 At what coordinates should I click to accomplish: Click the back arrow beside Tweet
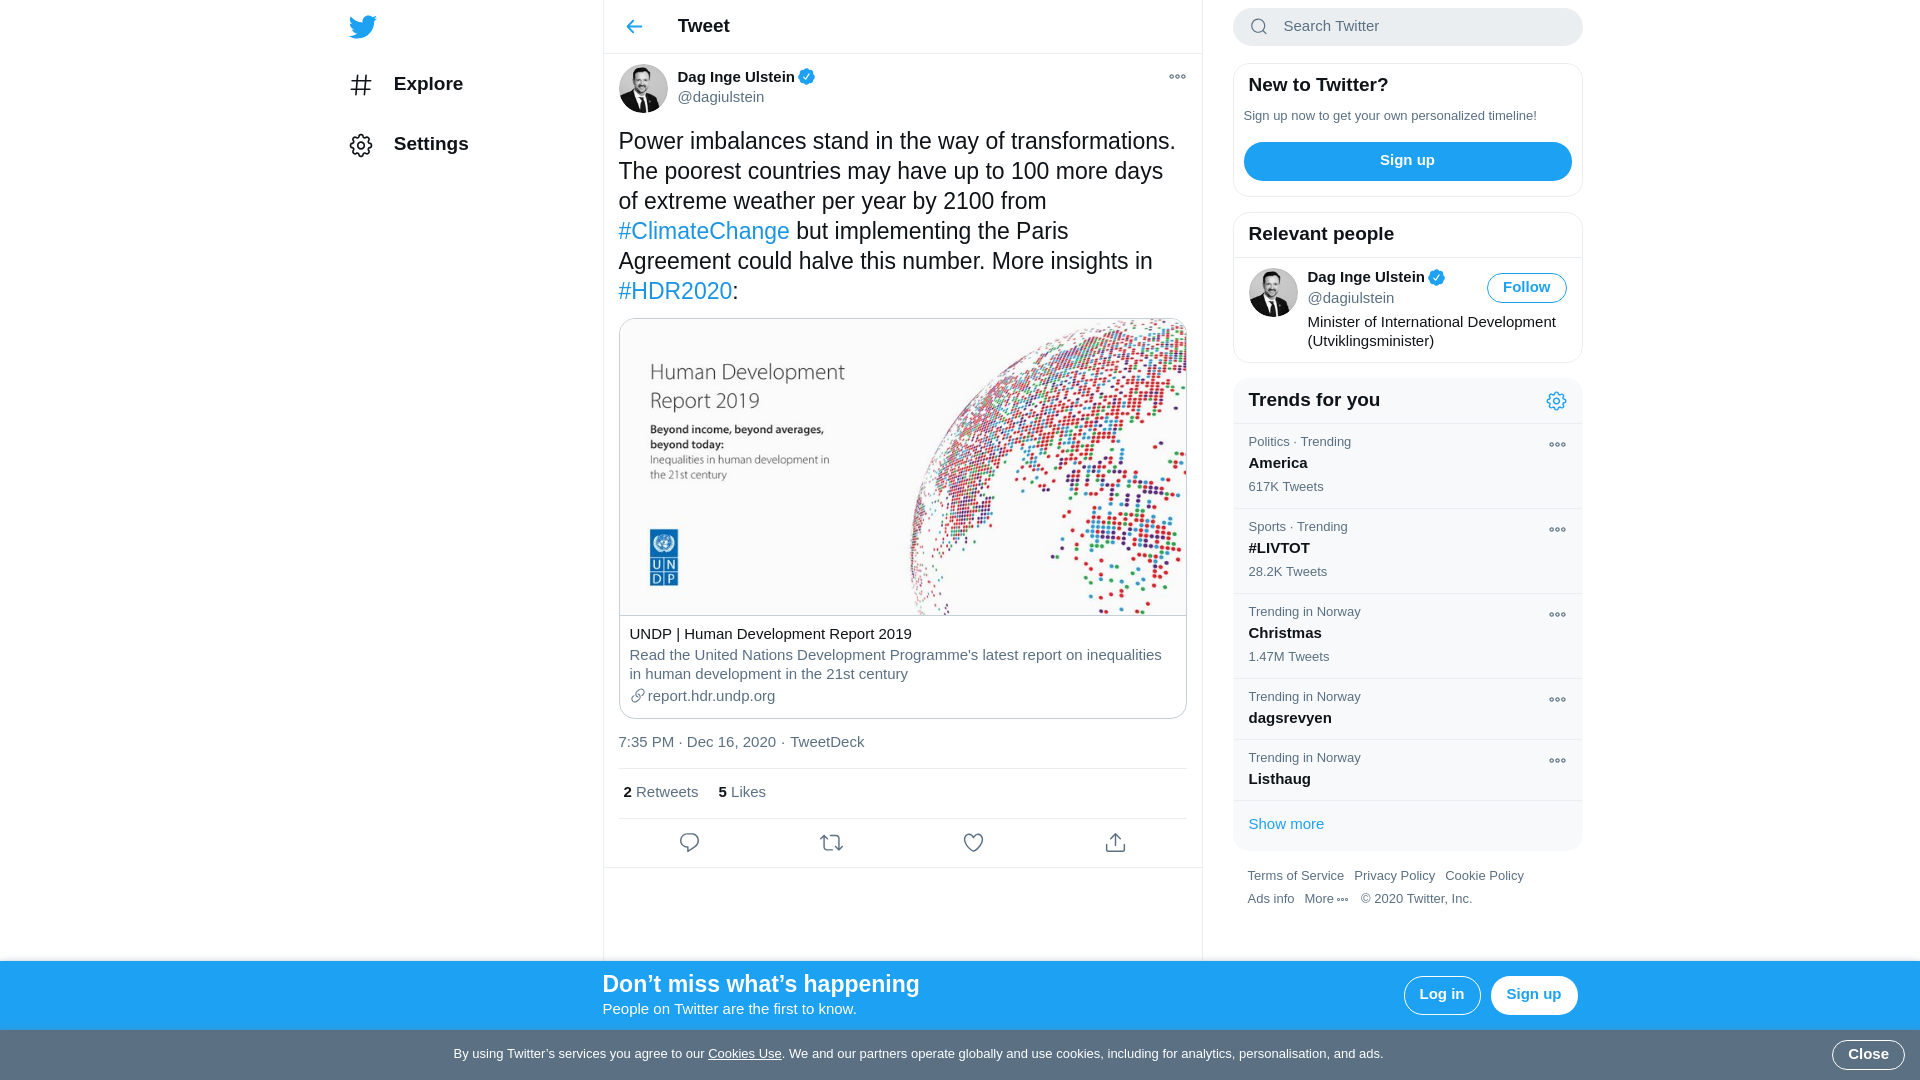click(634, 27)
